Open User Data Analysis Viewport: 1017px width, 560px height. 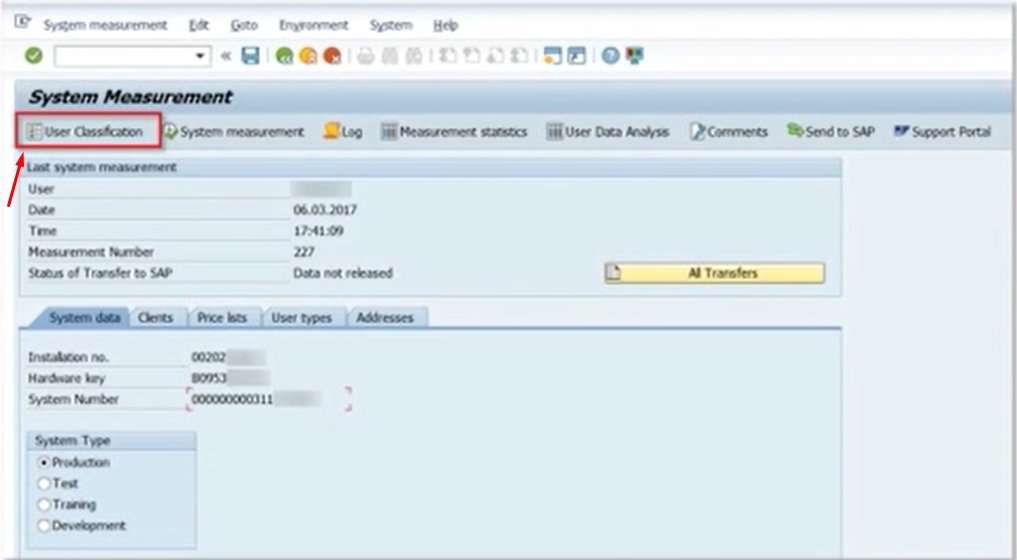coord(608,132)
